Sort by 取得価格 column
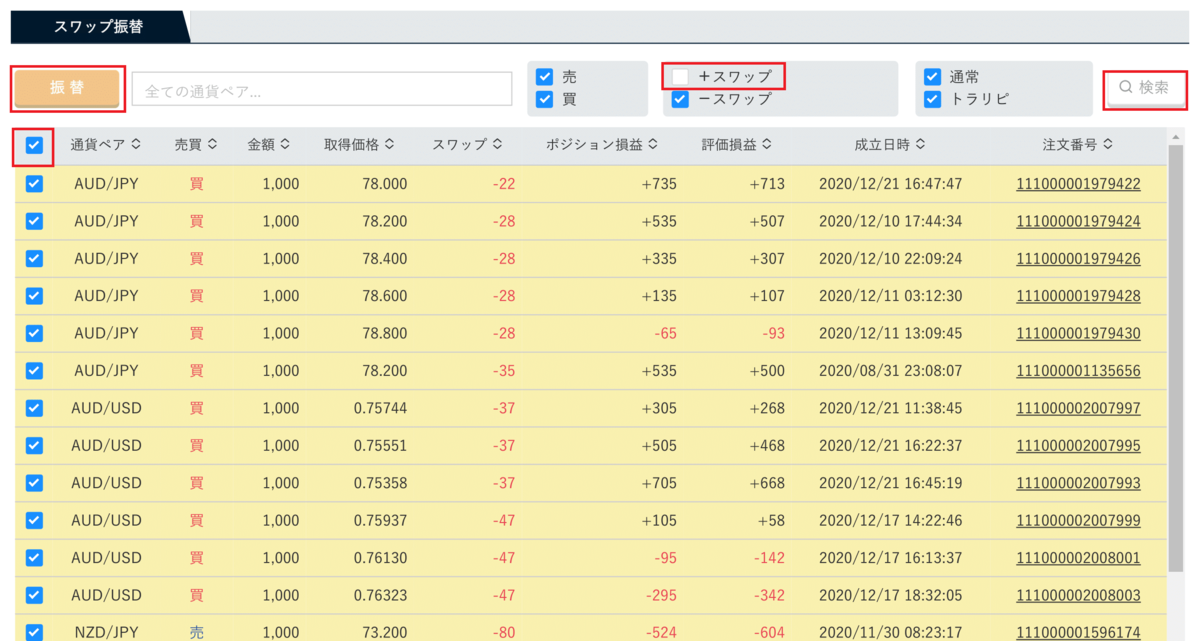 [x=358, y=145]
